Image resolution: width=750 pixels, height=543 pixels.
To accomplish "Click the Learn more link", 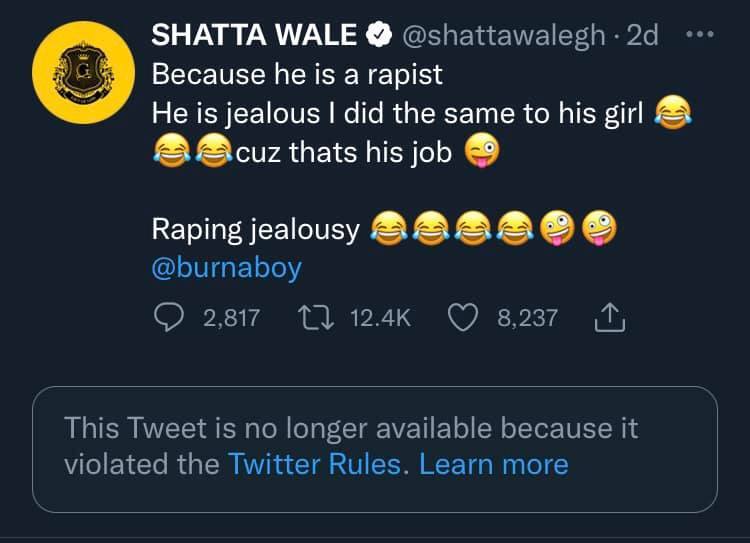I will tap(494, 464).
